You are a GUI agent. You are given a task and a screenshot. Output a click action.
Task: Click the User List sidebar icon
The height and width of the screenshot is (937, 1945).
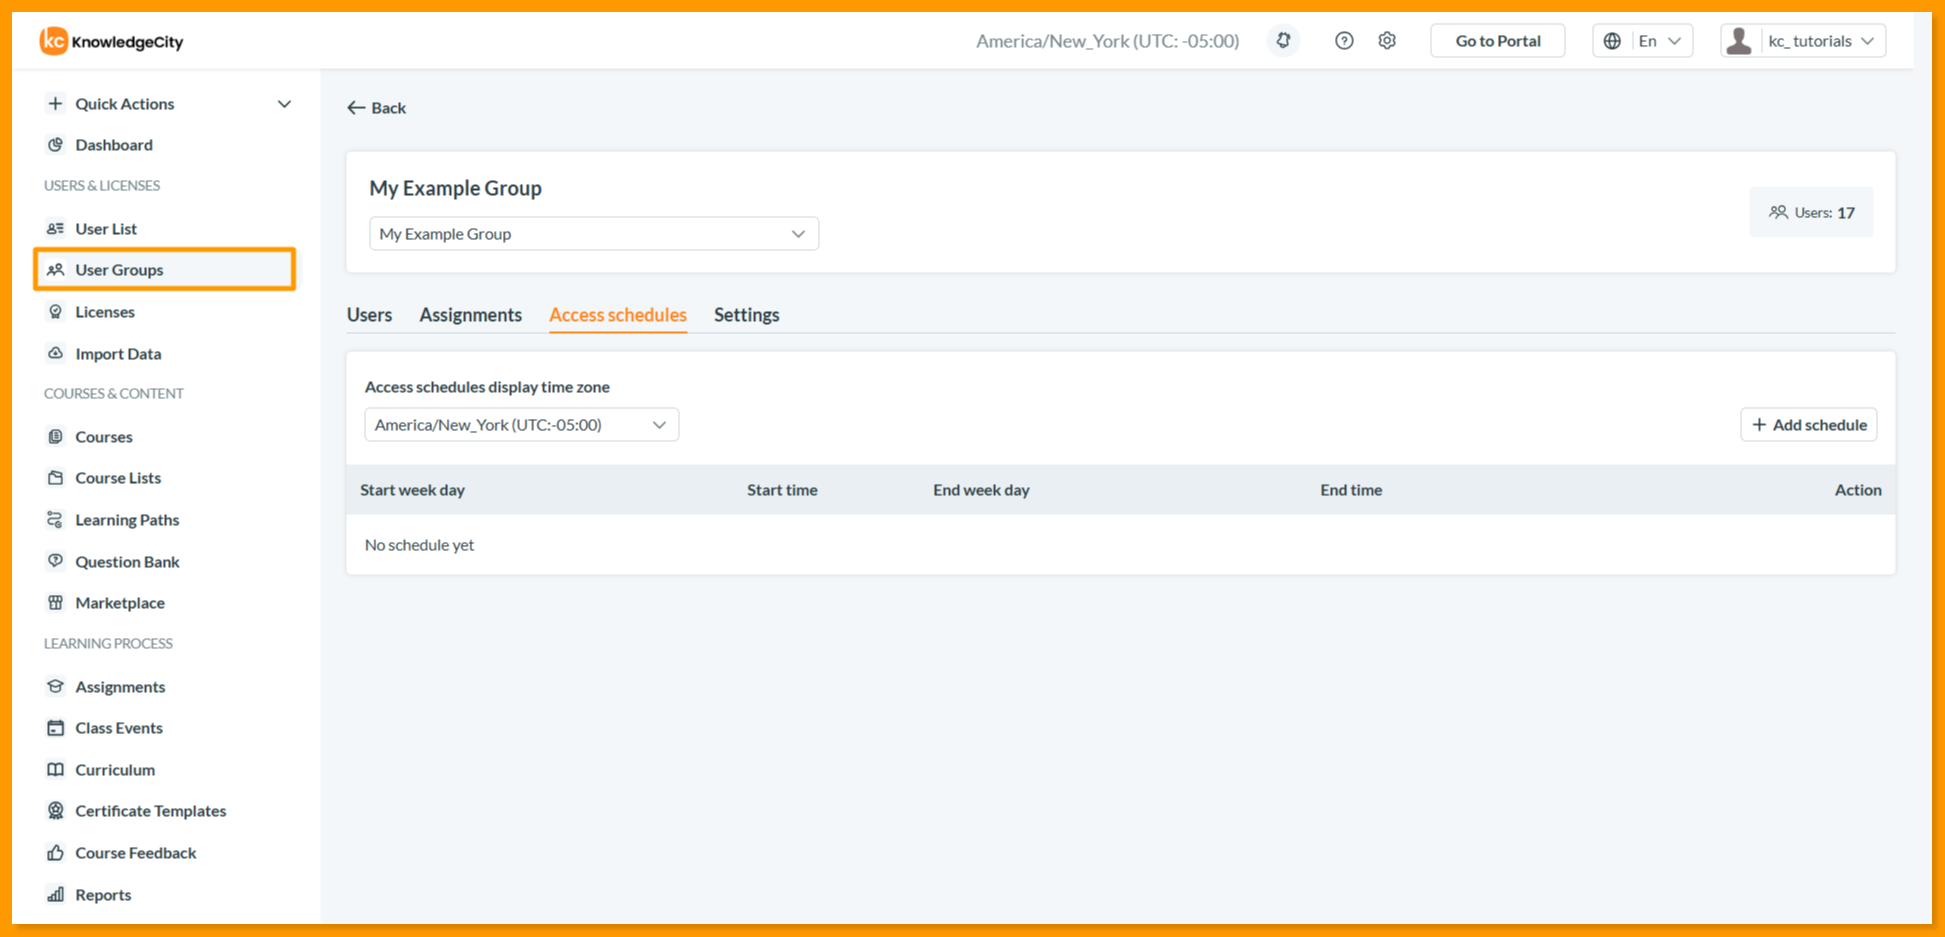click(x=55, y=228)
